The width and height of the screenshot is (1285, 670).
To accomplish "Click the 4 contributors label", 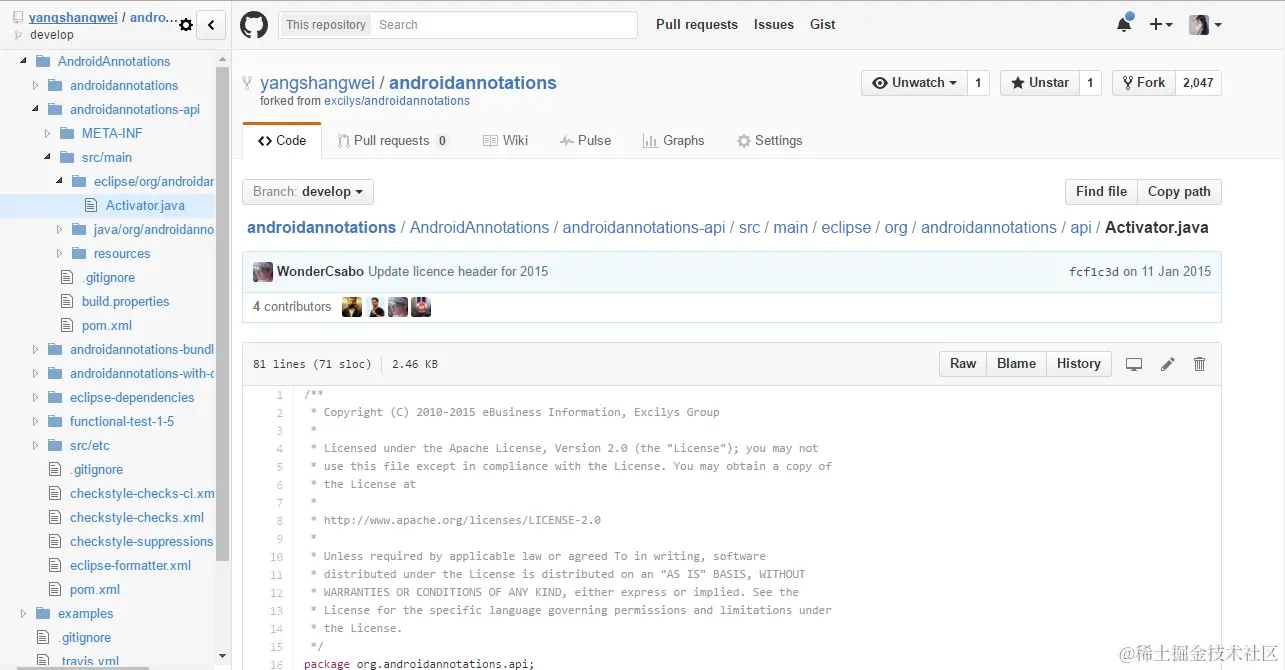I will (x=292, y=307).
